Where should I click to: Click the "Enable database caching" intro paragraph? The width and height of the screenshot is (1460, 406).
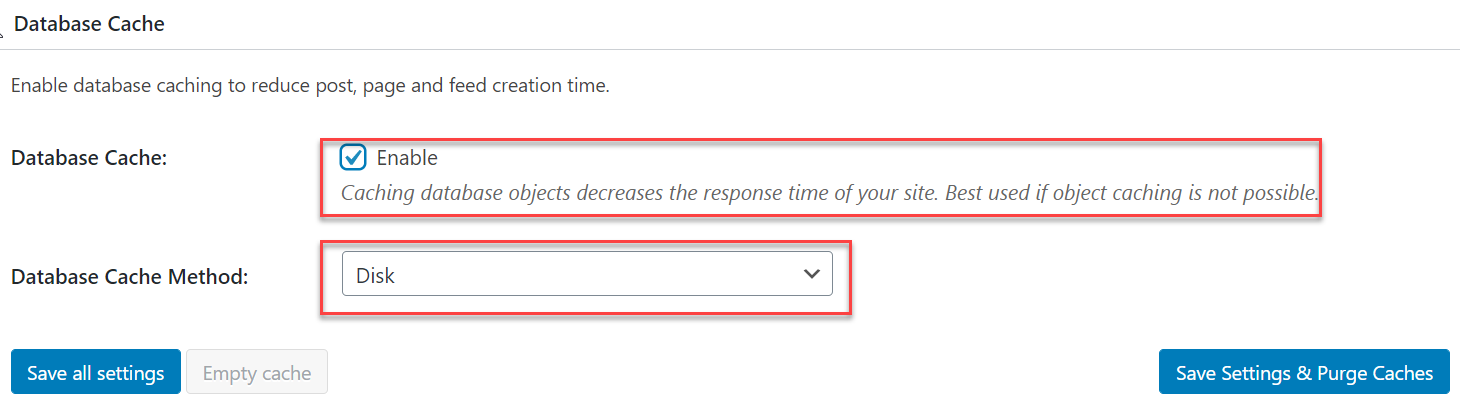point(310,86)
